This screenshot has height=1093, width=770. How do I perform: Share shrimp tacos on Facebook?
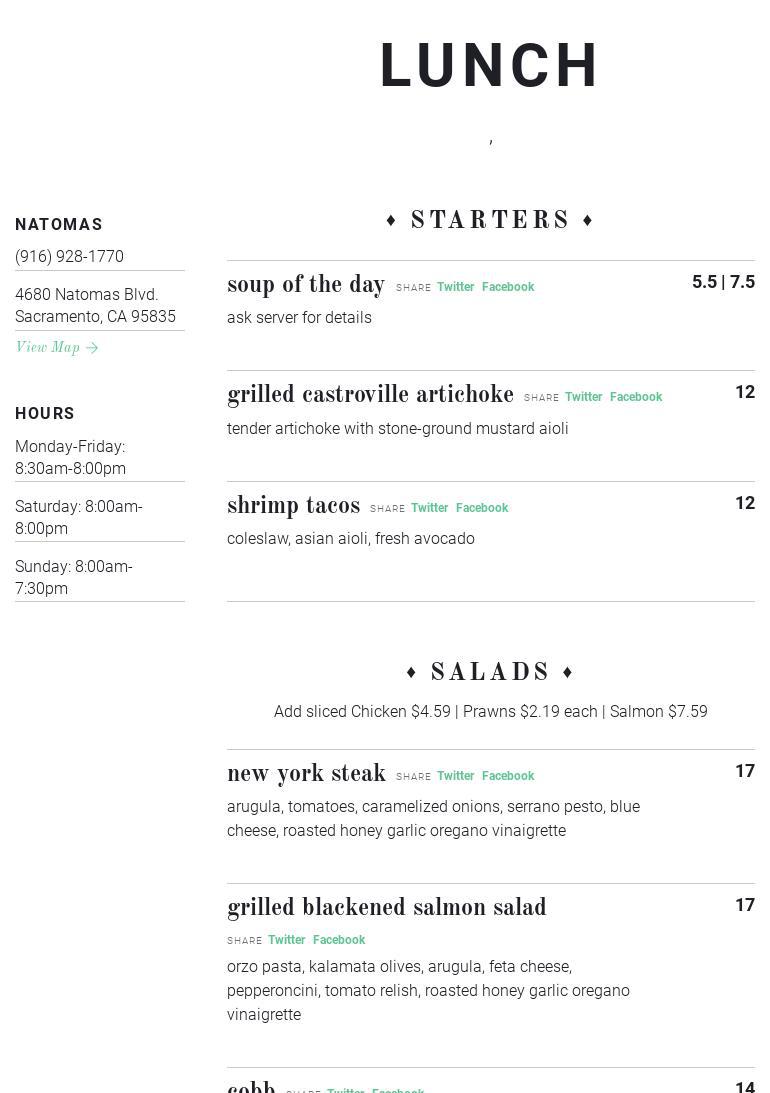482,508
